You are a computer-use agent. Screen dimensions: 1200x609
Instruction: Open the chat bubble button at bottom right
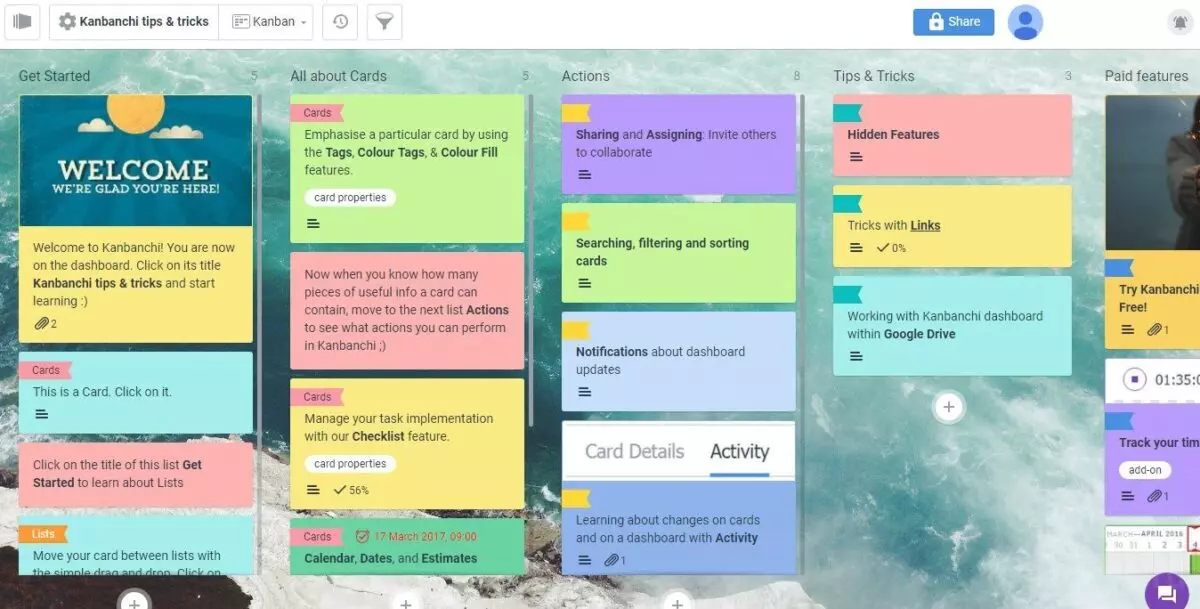(1165, 592)
